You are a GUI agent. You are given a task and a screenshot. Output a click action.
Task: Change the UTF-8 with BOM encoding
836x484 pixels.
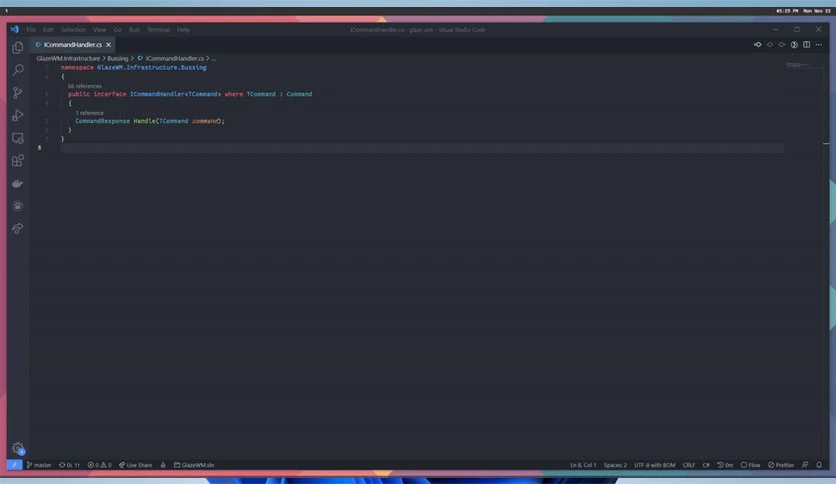point(655,465)
